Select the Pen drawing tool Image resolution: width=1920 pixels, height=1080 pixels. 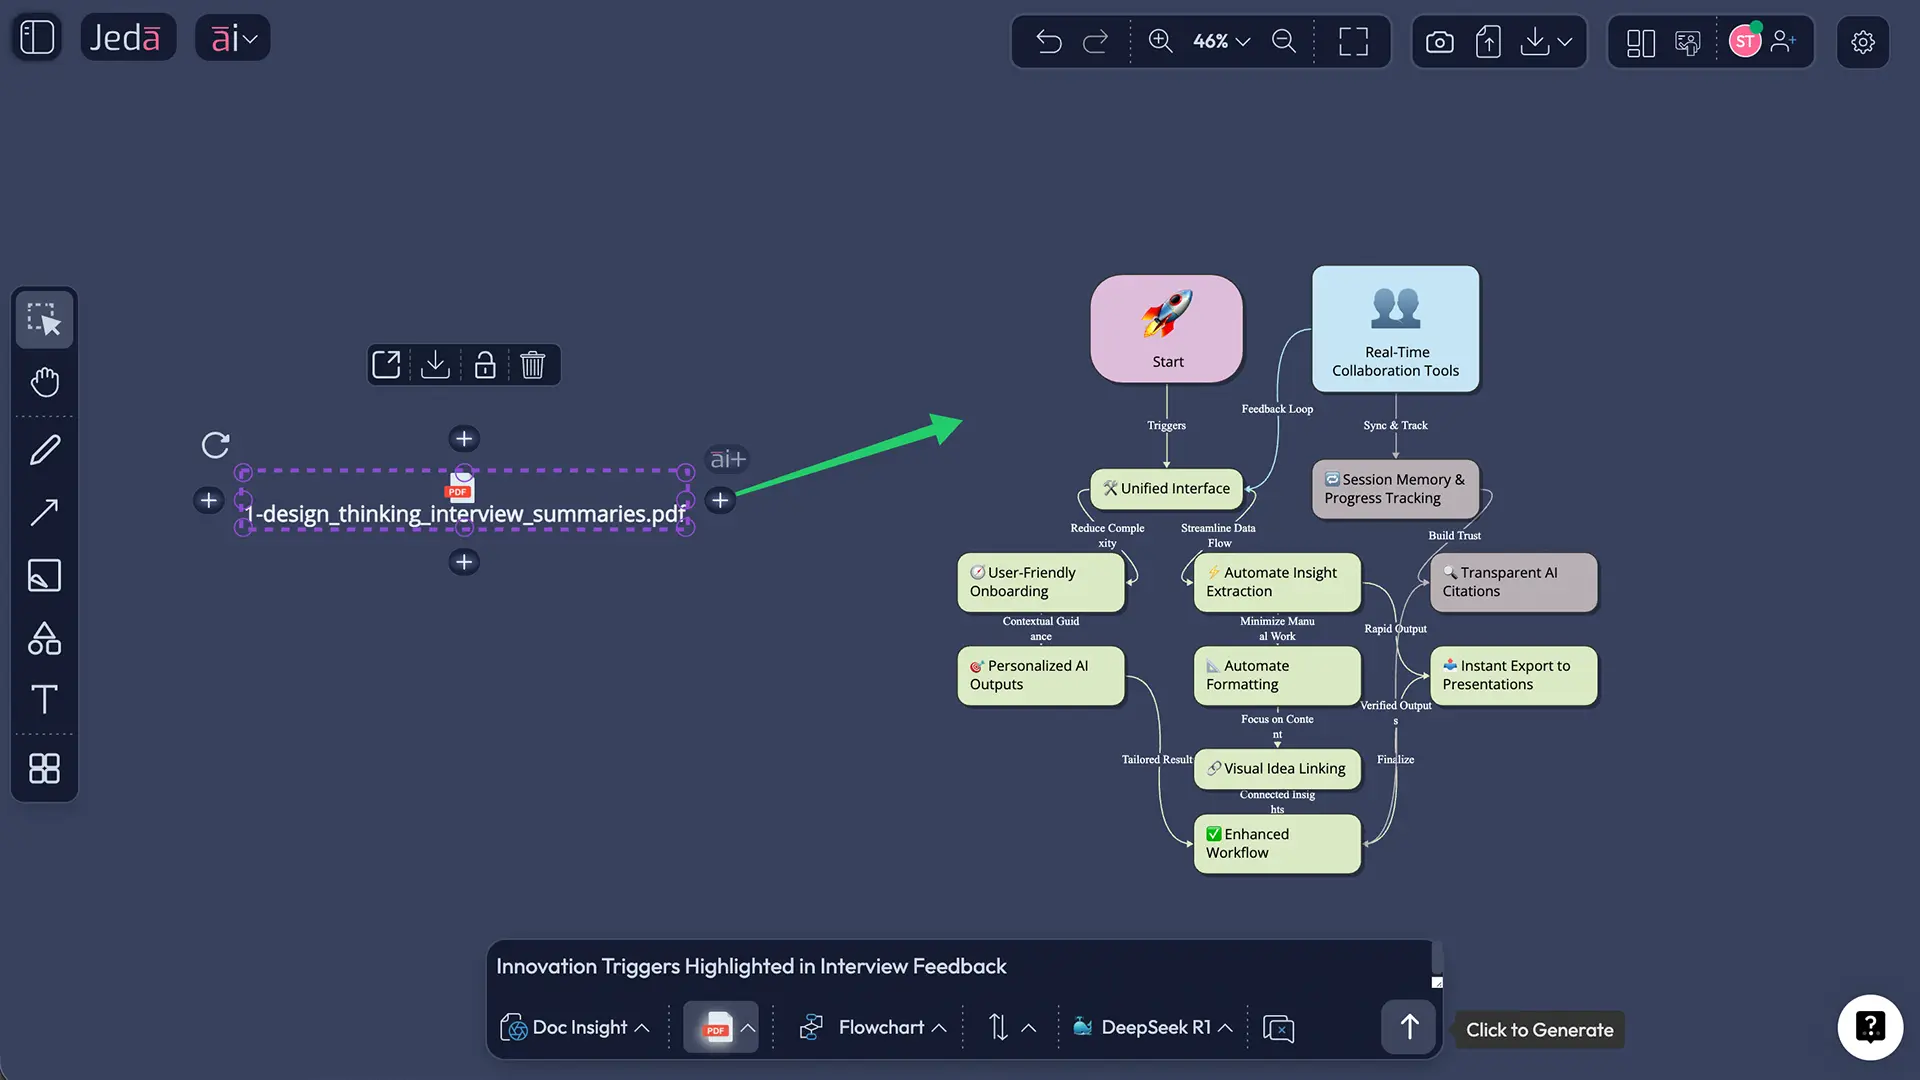tap(44, 449)
